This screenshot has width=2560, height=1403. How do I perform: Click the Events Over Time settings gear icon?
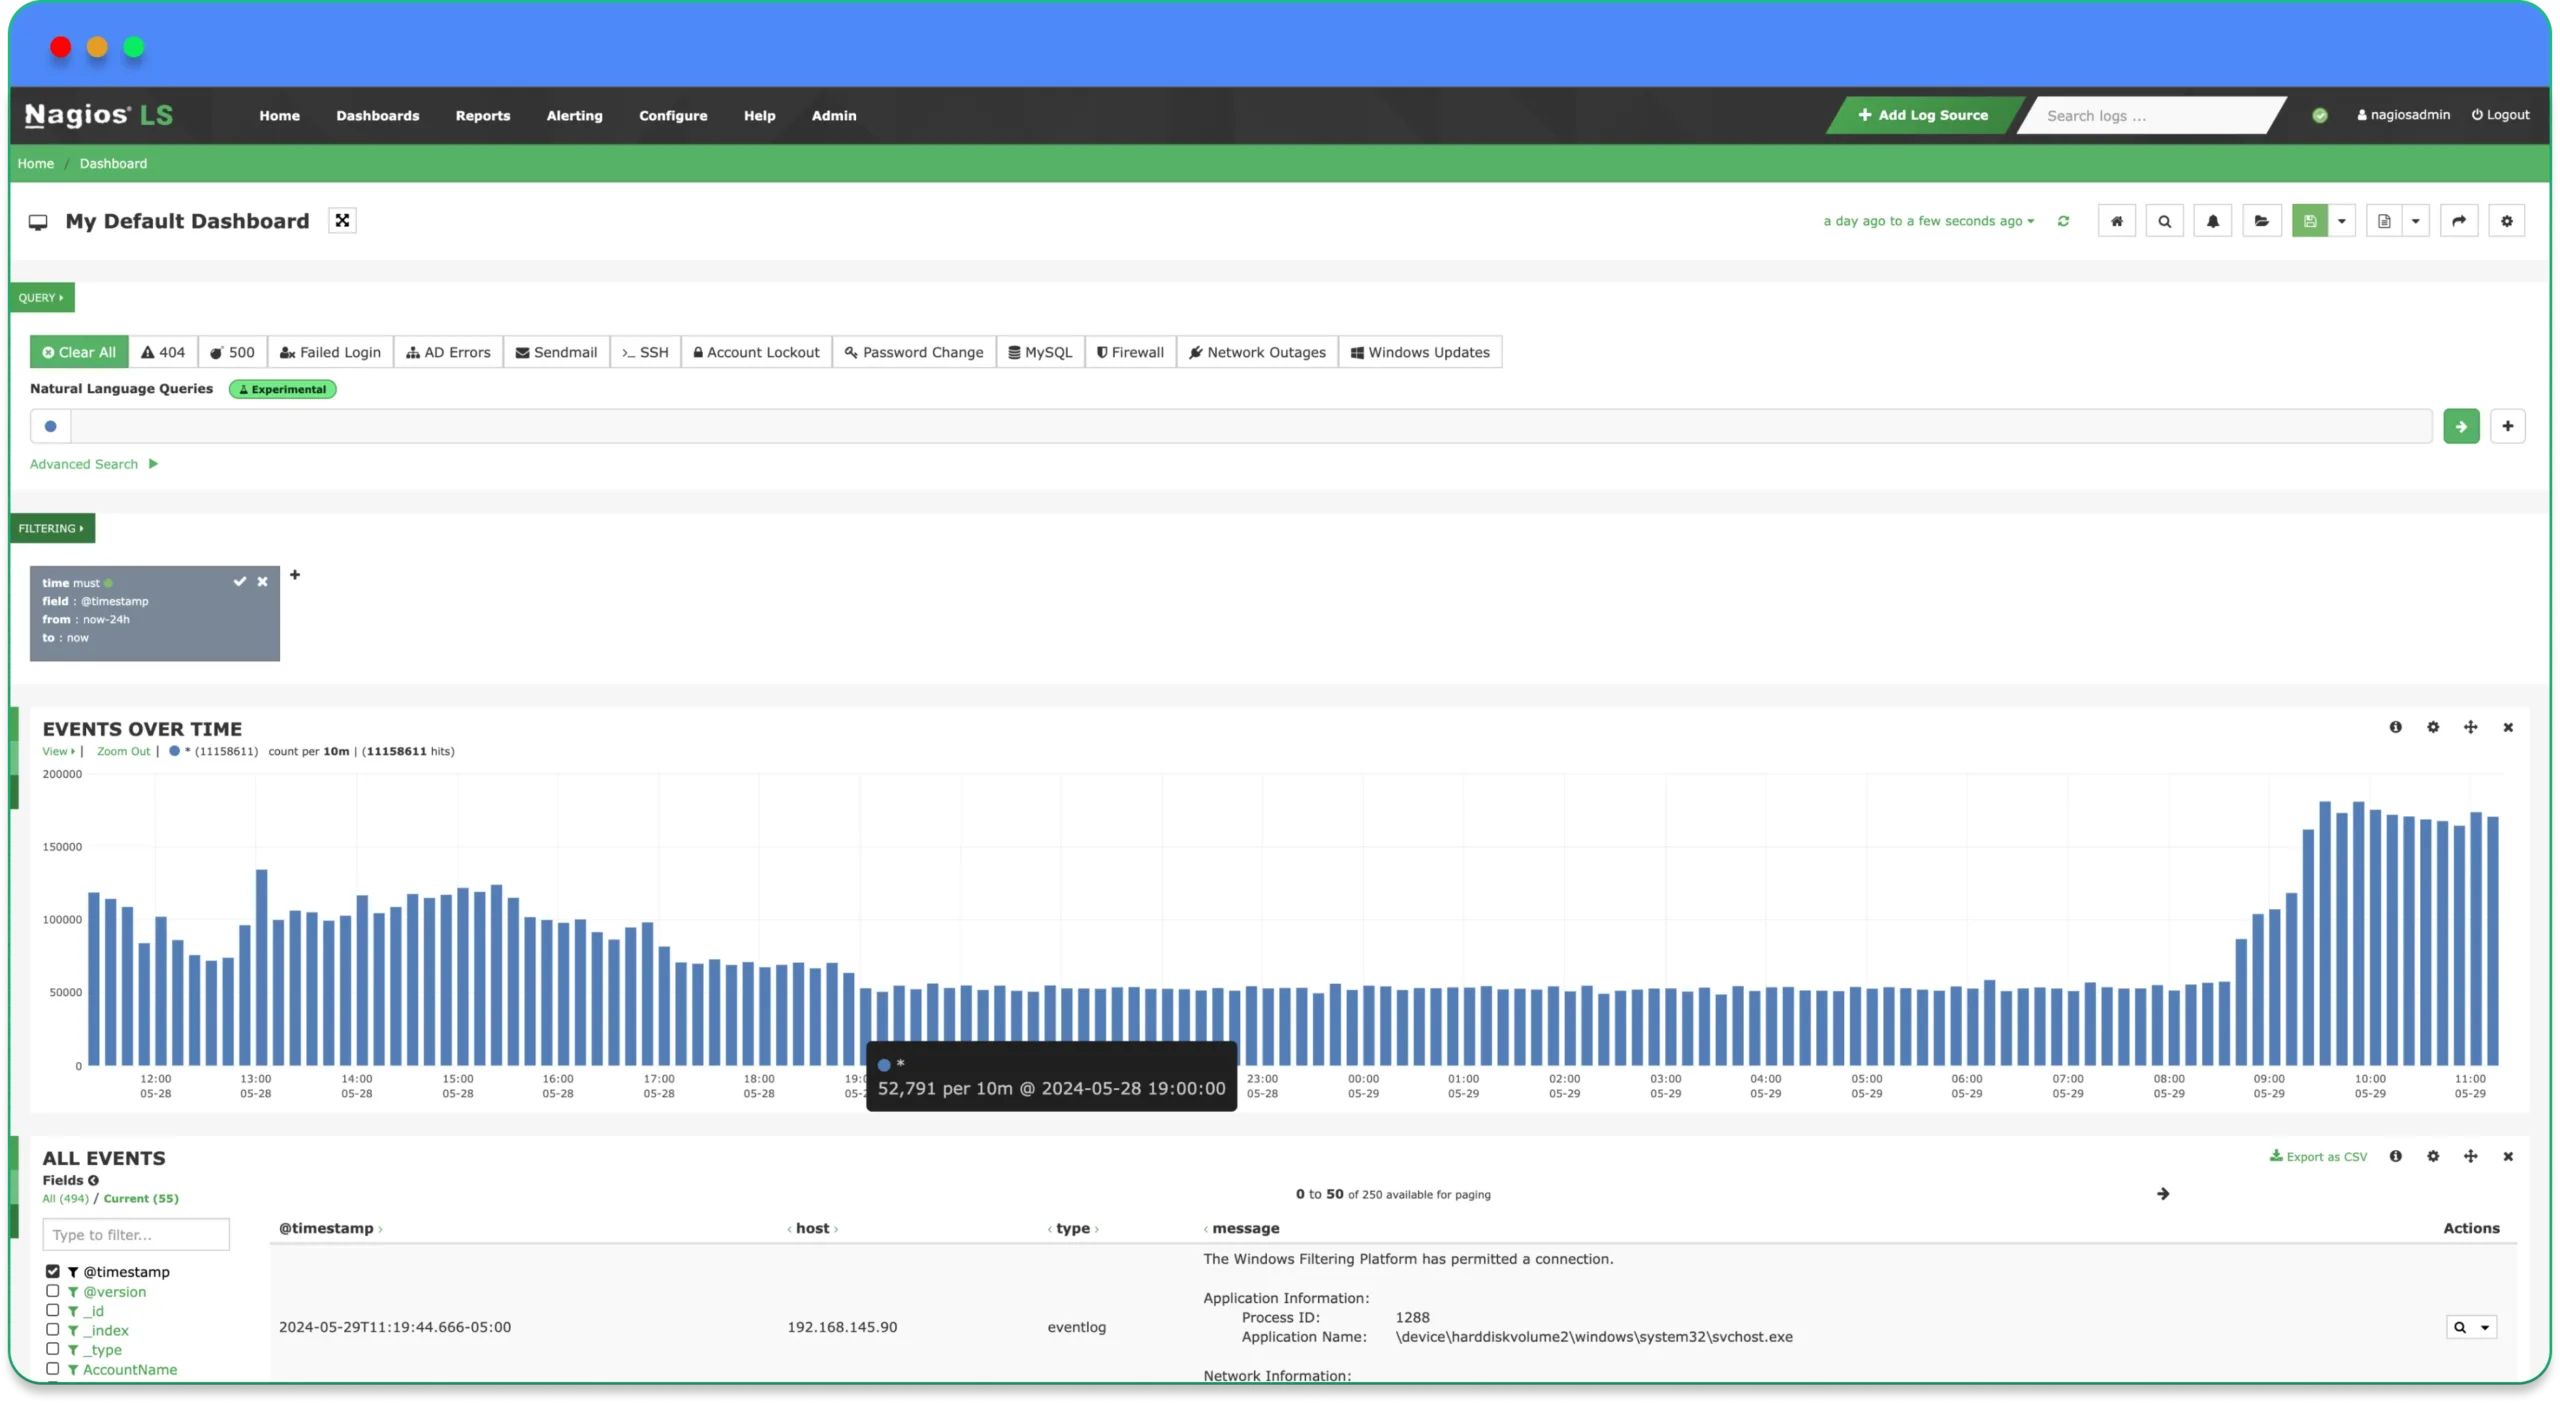point(2434,726)
